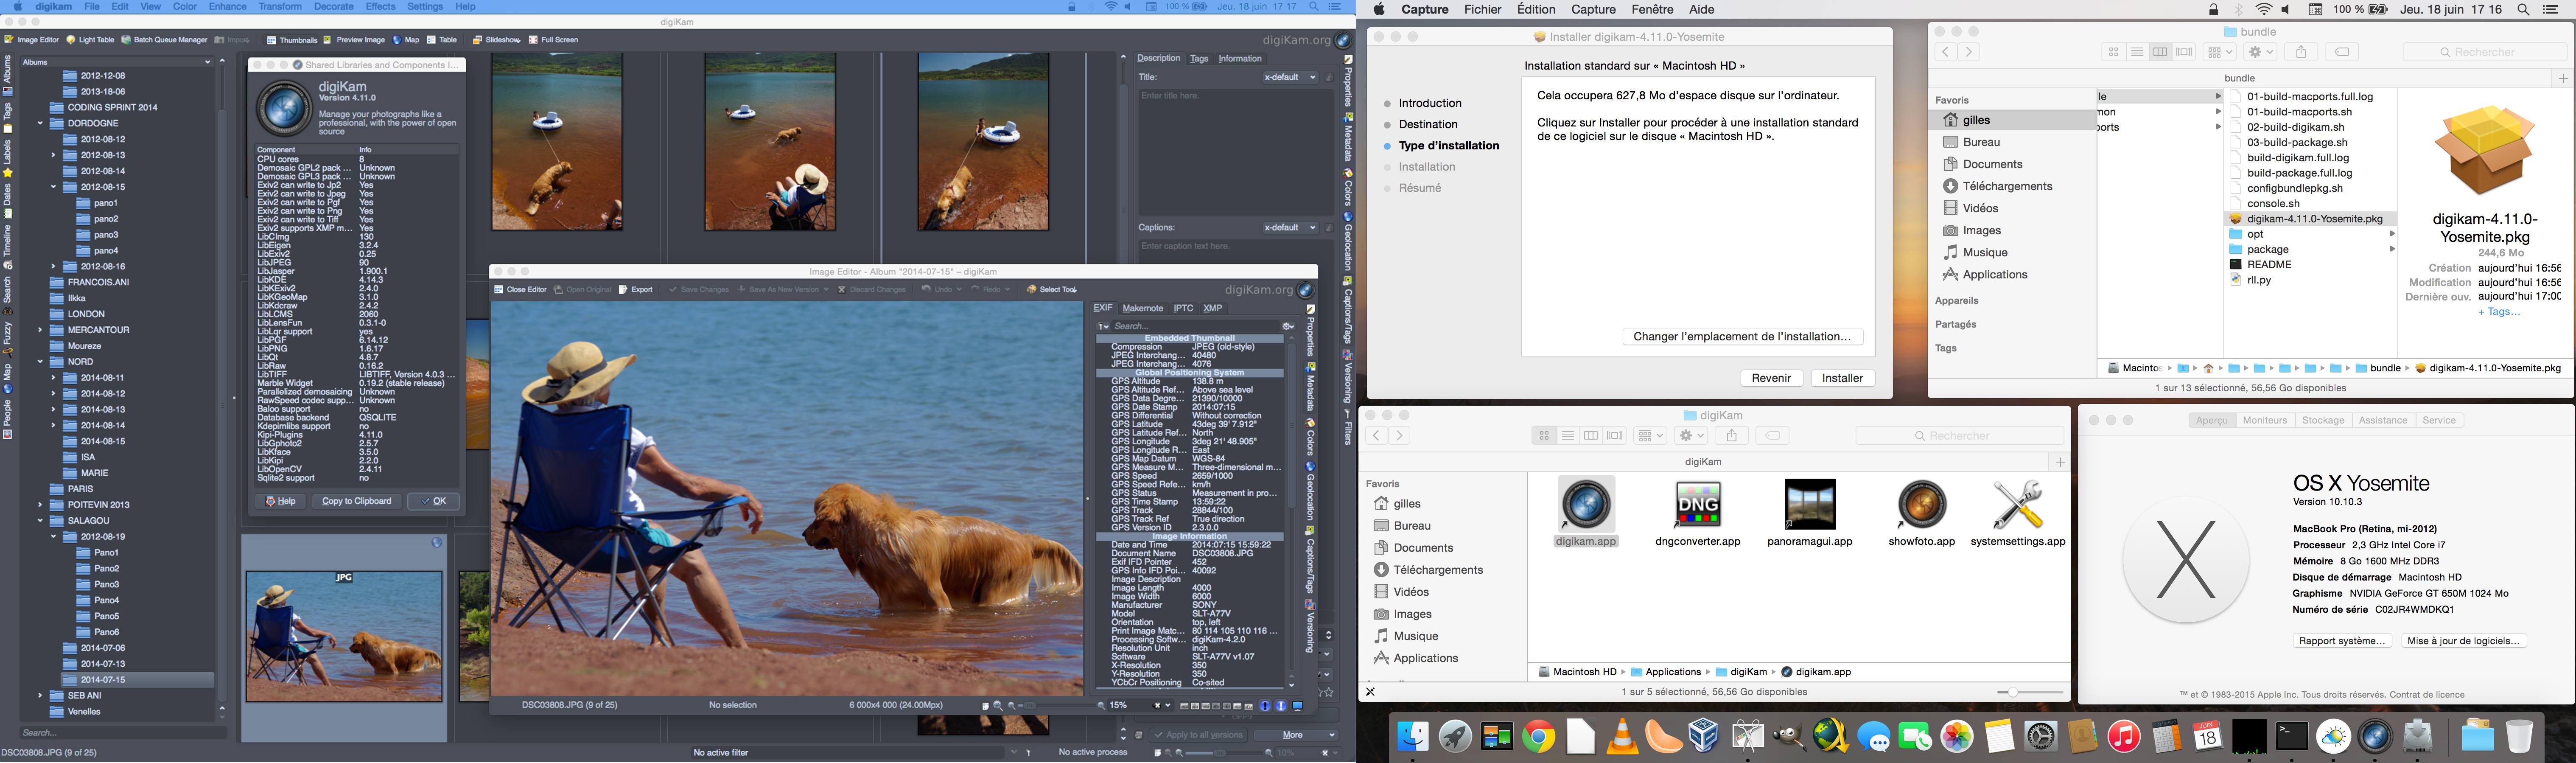Viewport: 2576px width, 763px height.
Task: Switch to Preview Image view
Action: tap(354, 40)
